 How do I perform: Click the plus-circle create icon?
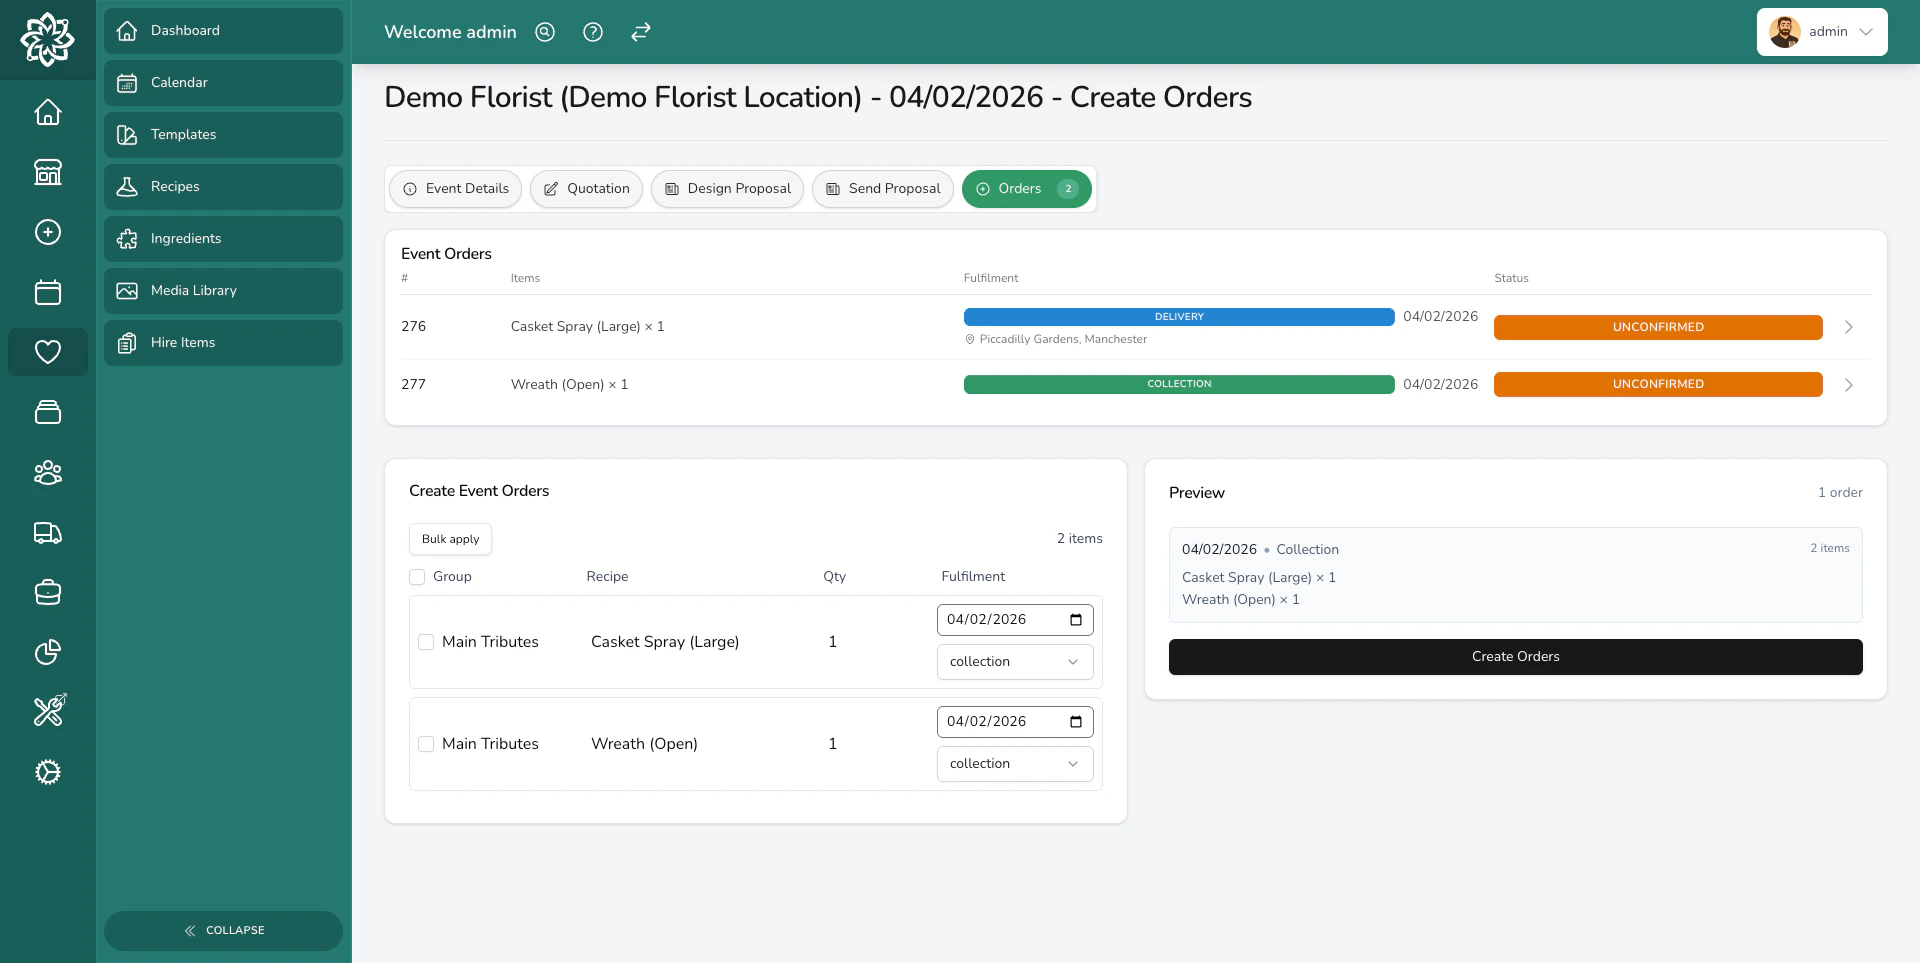point(47,232)
